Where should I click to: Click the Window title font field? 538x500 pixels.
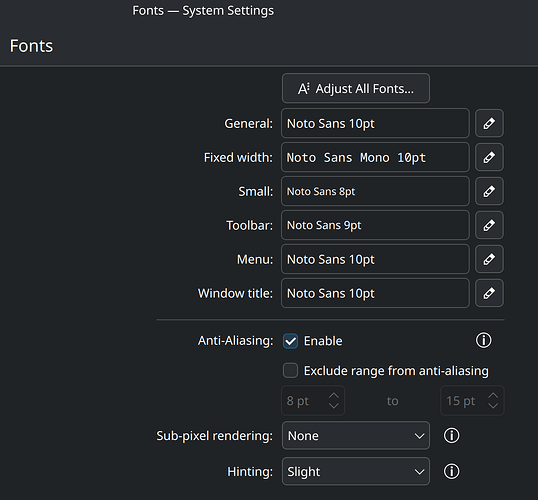click(x=375, y=293)
